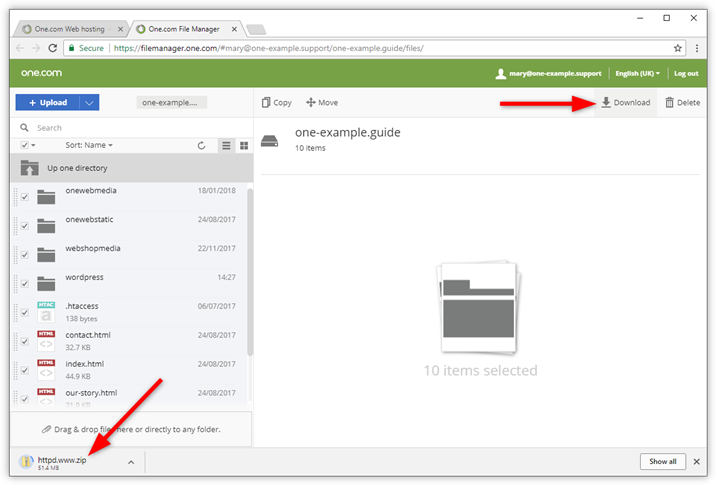The width and height of the screenshot is (716, 485).
Task: Click the one.com logo
Action: (41, 73)
